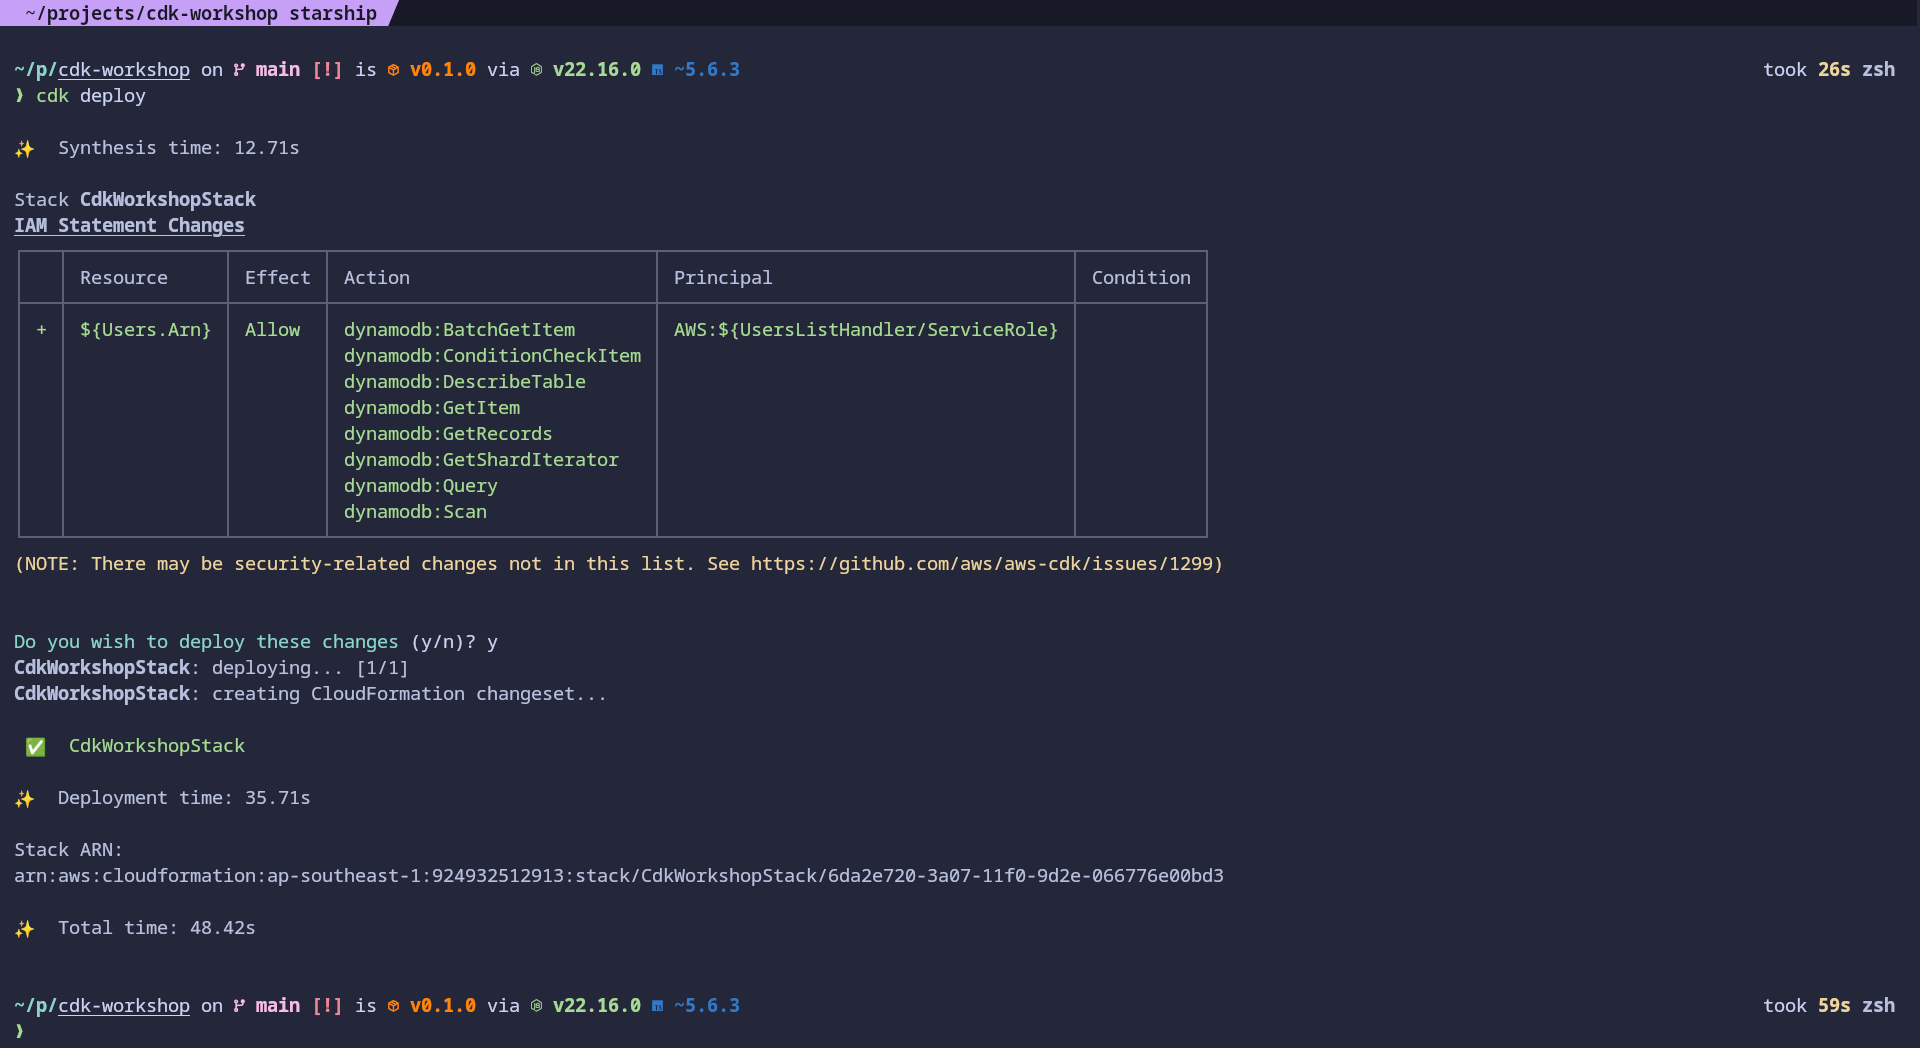Click the Node.js icon before v22.16.0 in top prompt
The width and height of the screenshot is (1920, 1048).
[536, 70]
